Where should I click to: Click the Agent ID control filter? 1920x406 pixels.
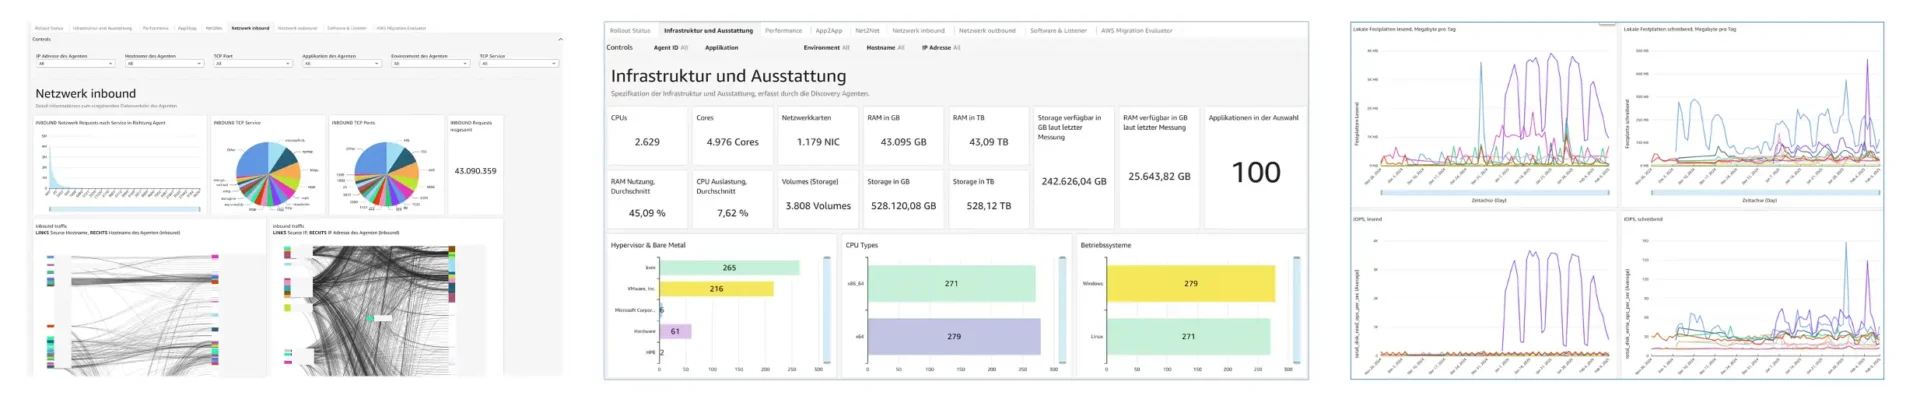670,47
